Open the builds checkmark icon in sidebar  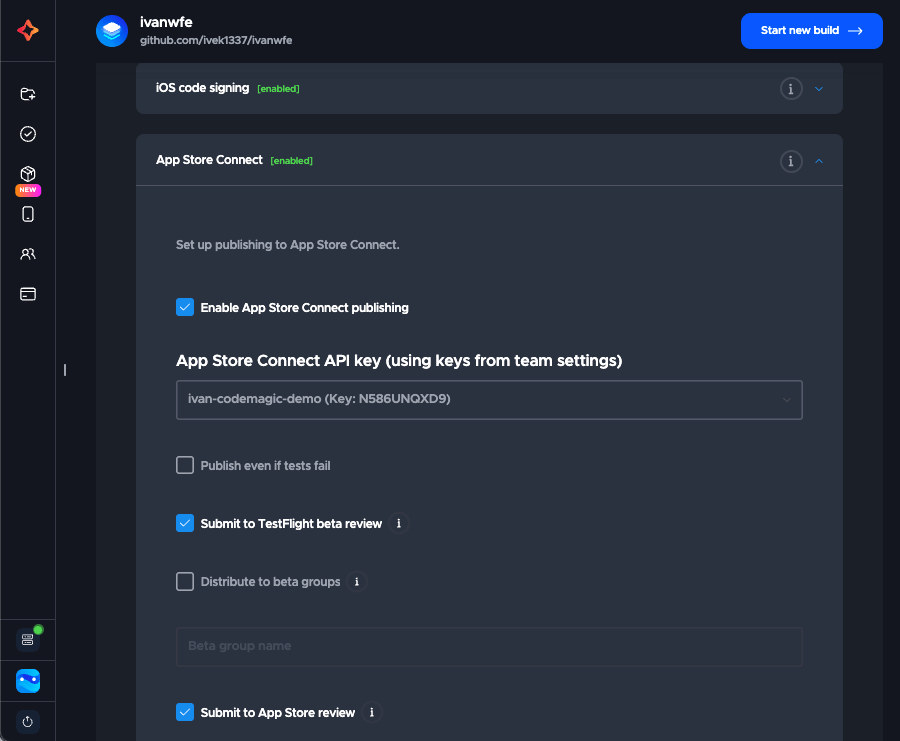pos(28,134)
